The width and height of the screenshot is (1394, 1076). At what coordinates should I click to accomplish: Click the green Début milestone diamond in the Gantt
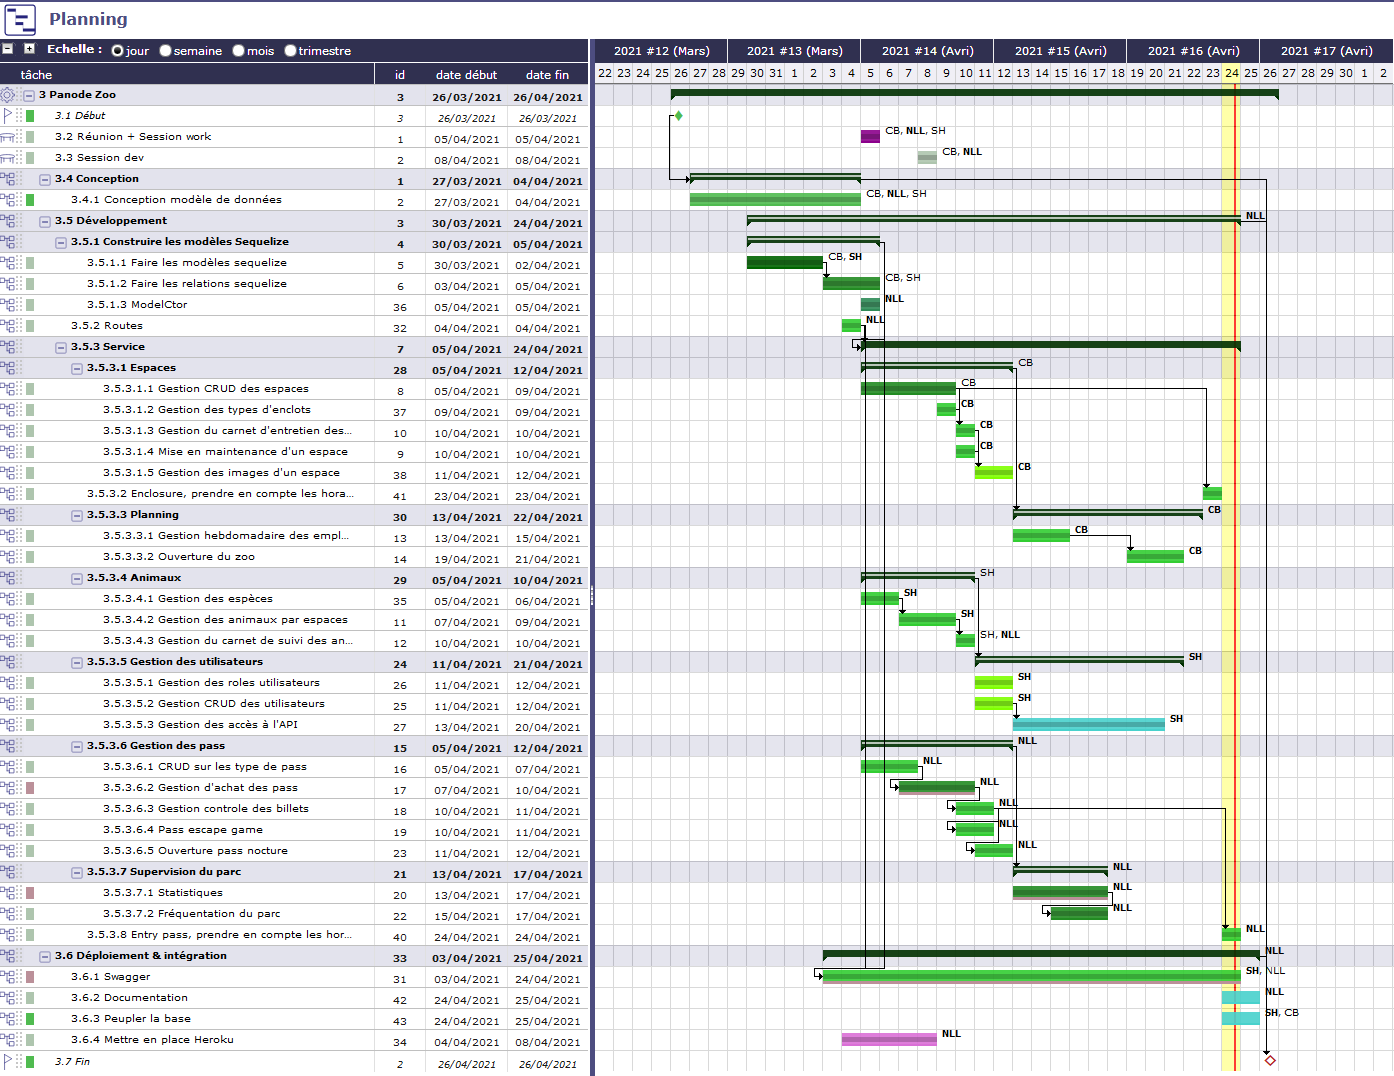(678, 116)
